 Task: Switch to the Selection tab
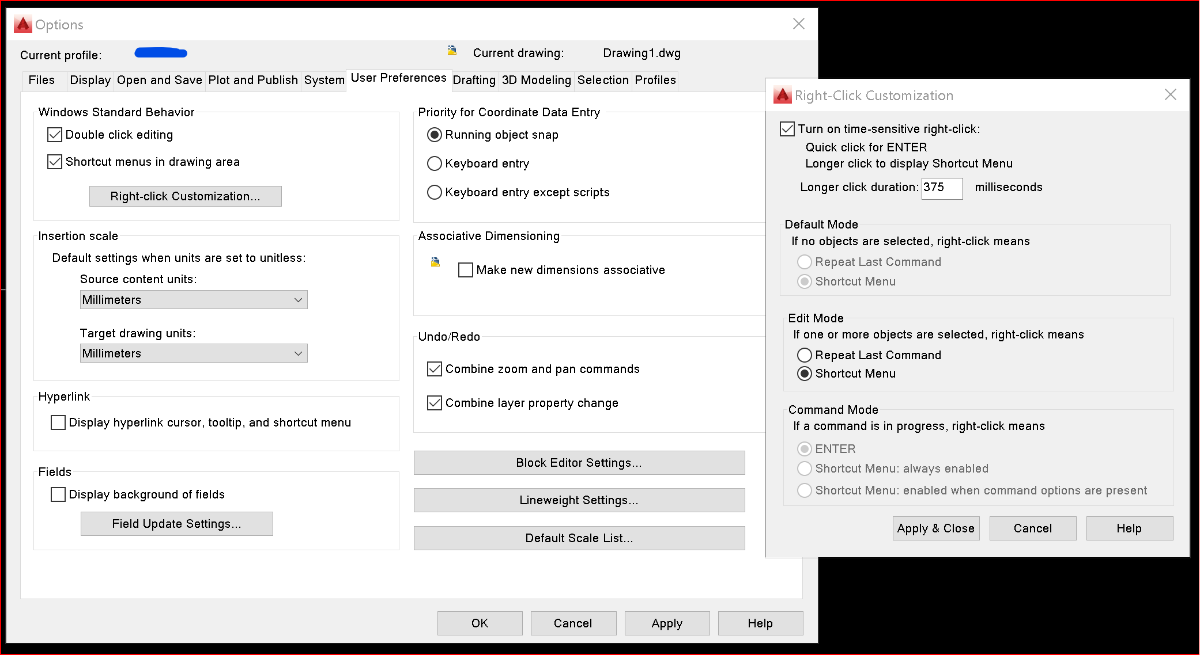[x=603, y=80]
